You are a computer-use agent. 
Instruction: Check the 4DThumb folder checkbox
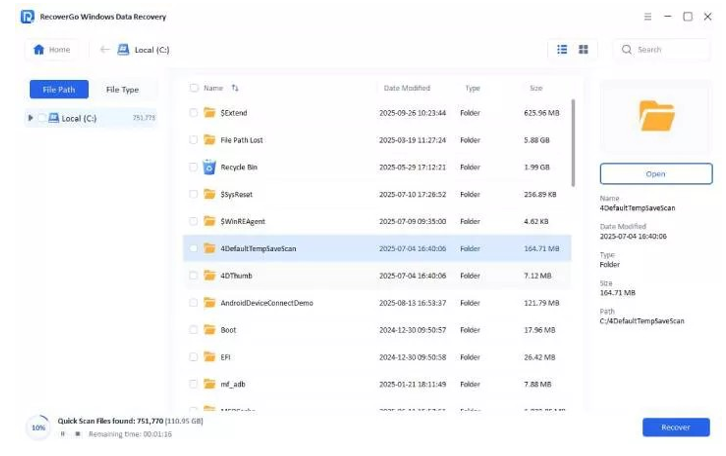pyautogui.click(x=194, y=275)
